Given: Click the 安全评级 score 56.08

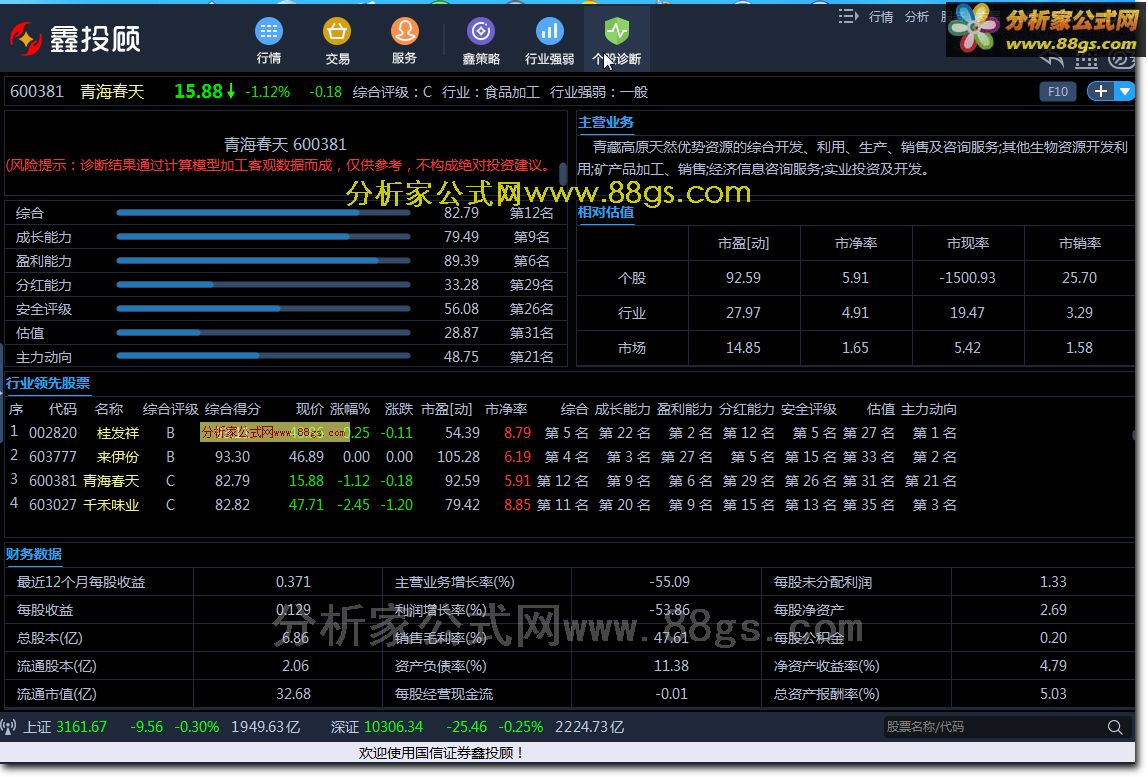Looking at the screenshot, I should click(x=461, y=309).
